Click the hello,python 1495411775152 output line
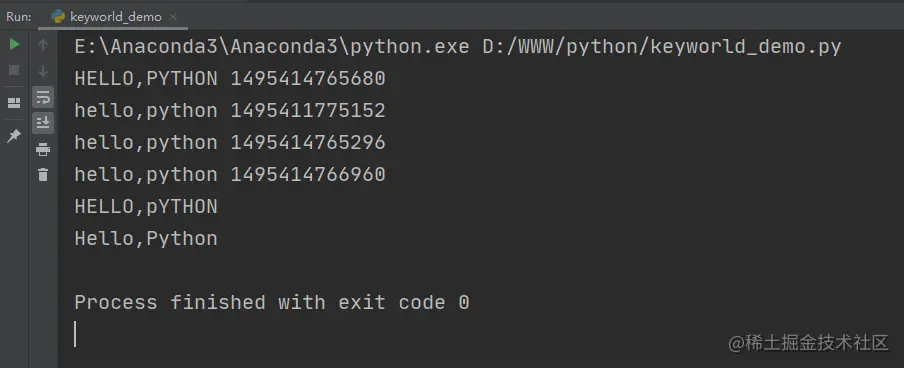The width and height of the screenshot is (904, 368). pyautogui.click(x=230, y=111)
